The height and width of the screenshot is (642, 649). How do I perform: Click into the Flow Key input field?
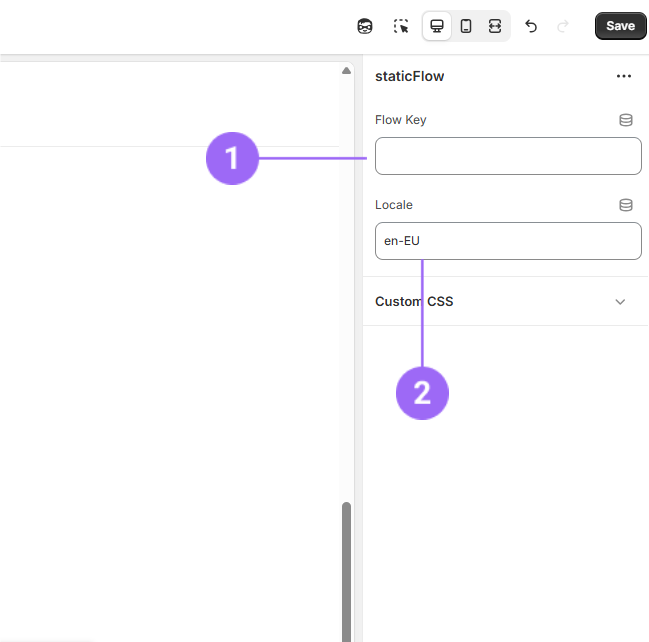[x=508, y=156]
